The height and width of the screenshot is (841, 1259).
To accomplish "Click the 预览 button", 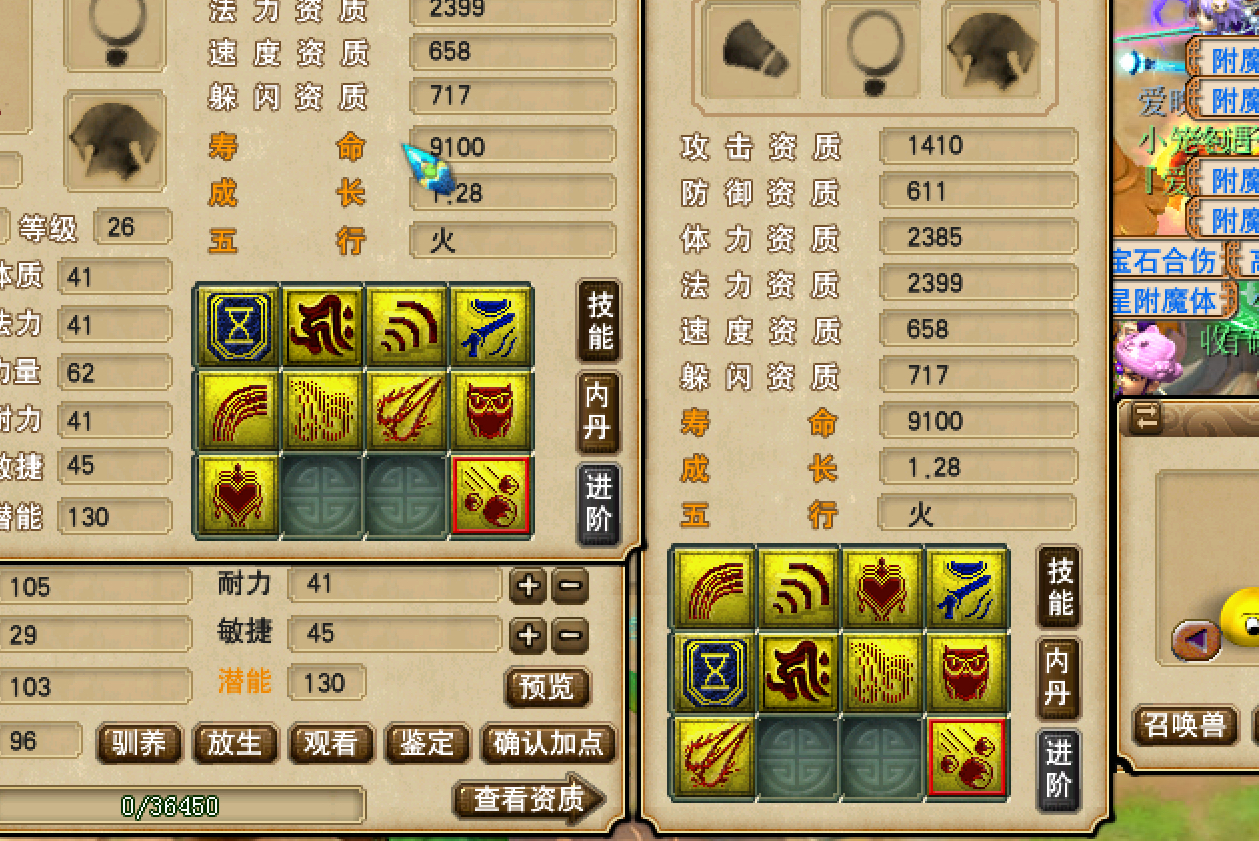I will click(547, 687).
